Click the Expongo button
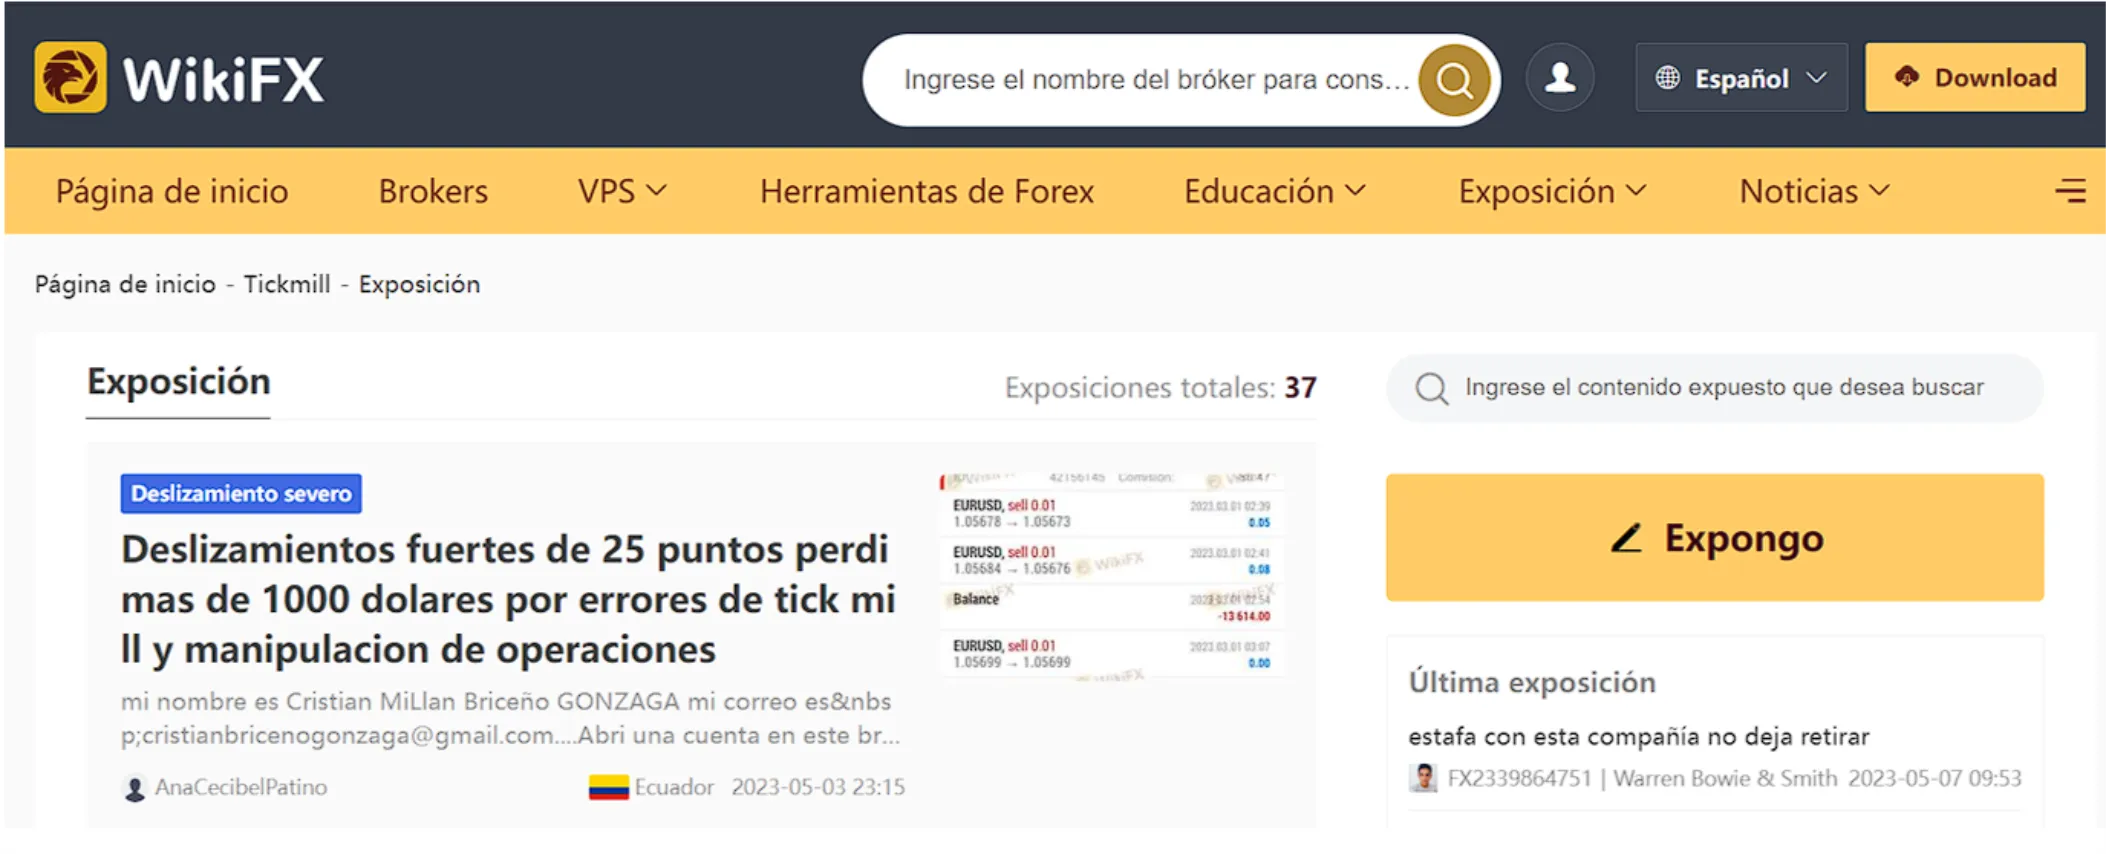The height and width of the screenshot is (854, 2106). [1714, 538]
